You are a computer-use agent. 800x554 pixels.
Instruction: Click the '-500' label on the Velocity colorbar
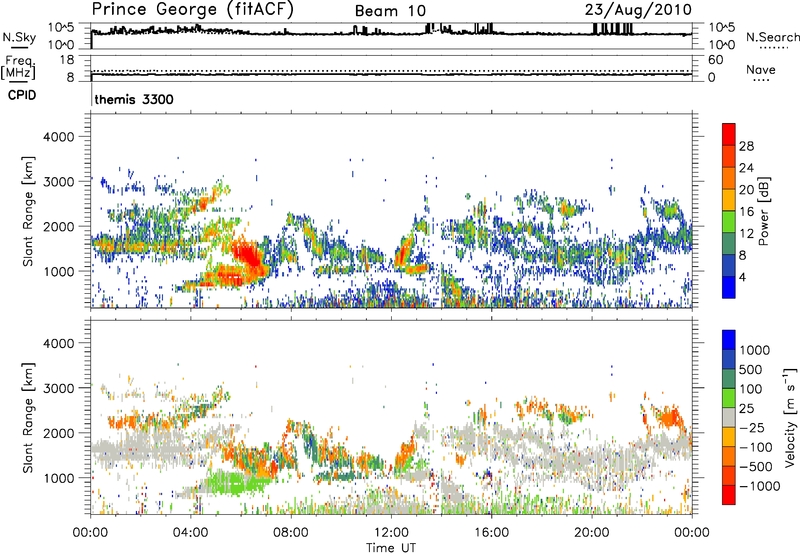756,467
